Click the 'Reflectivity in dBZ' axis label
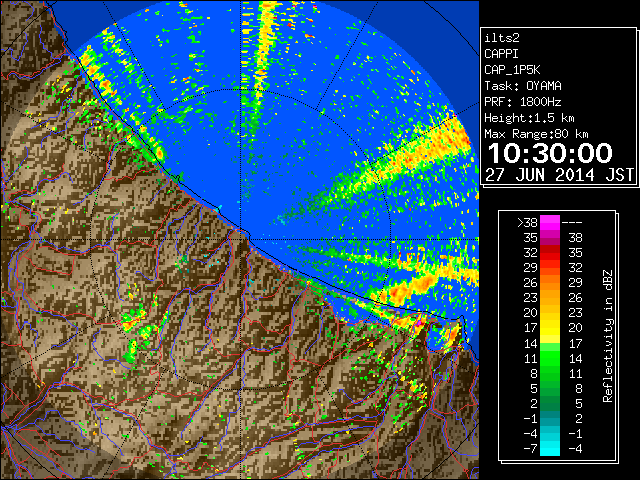The width and height of the screenshot is (640, 480). 608,336
